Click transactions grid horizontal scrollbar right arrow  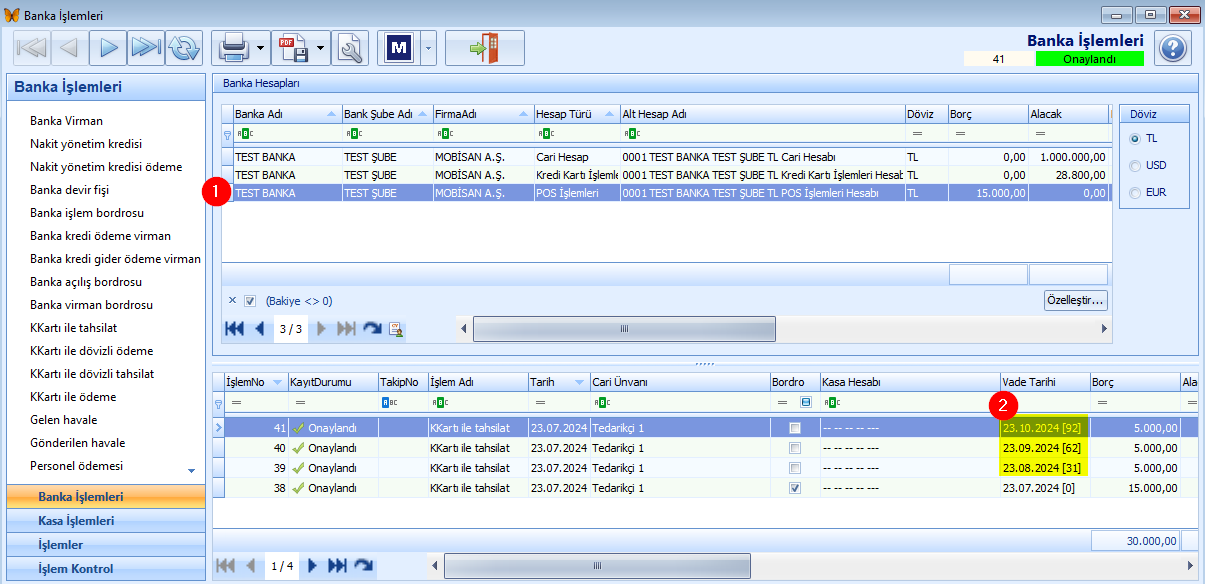(1189, 566)
